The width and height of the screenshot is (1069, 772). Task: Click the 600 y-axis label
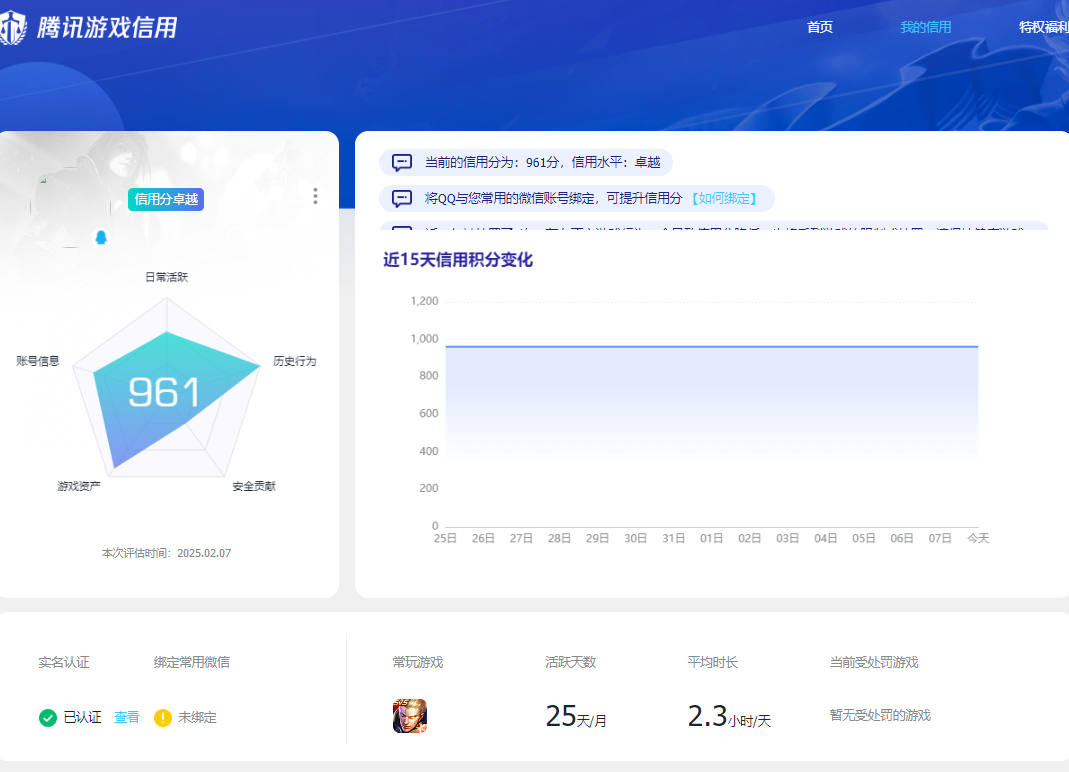click(x=429, y=413)
